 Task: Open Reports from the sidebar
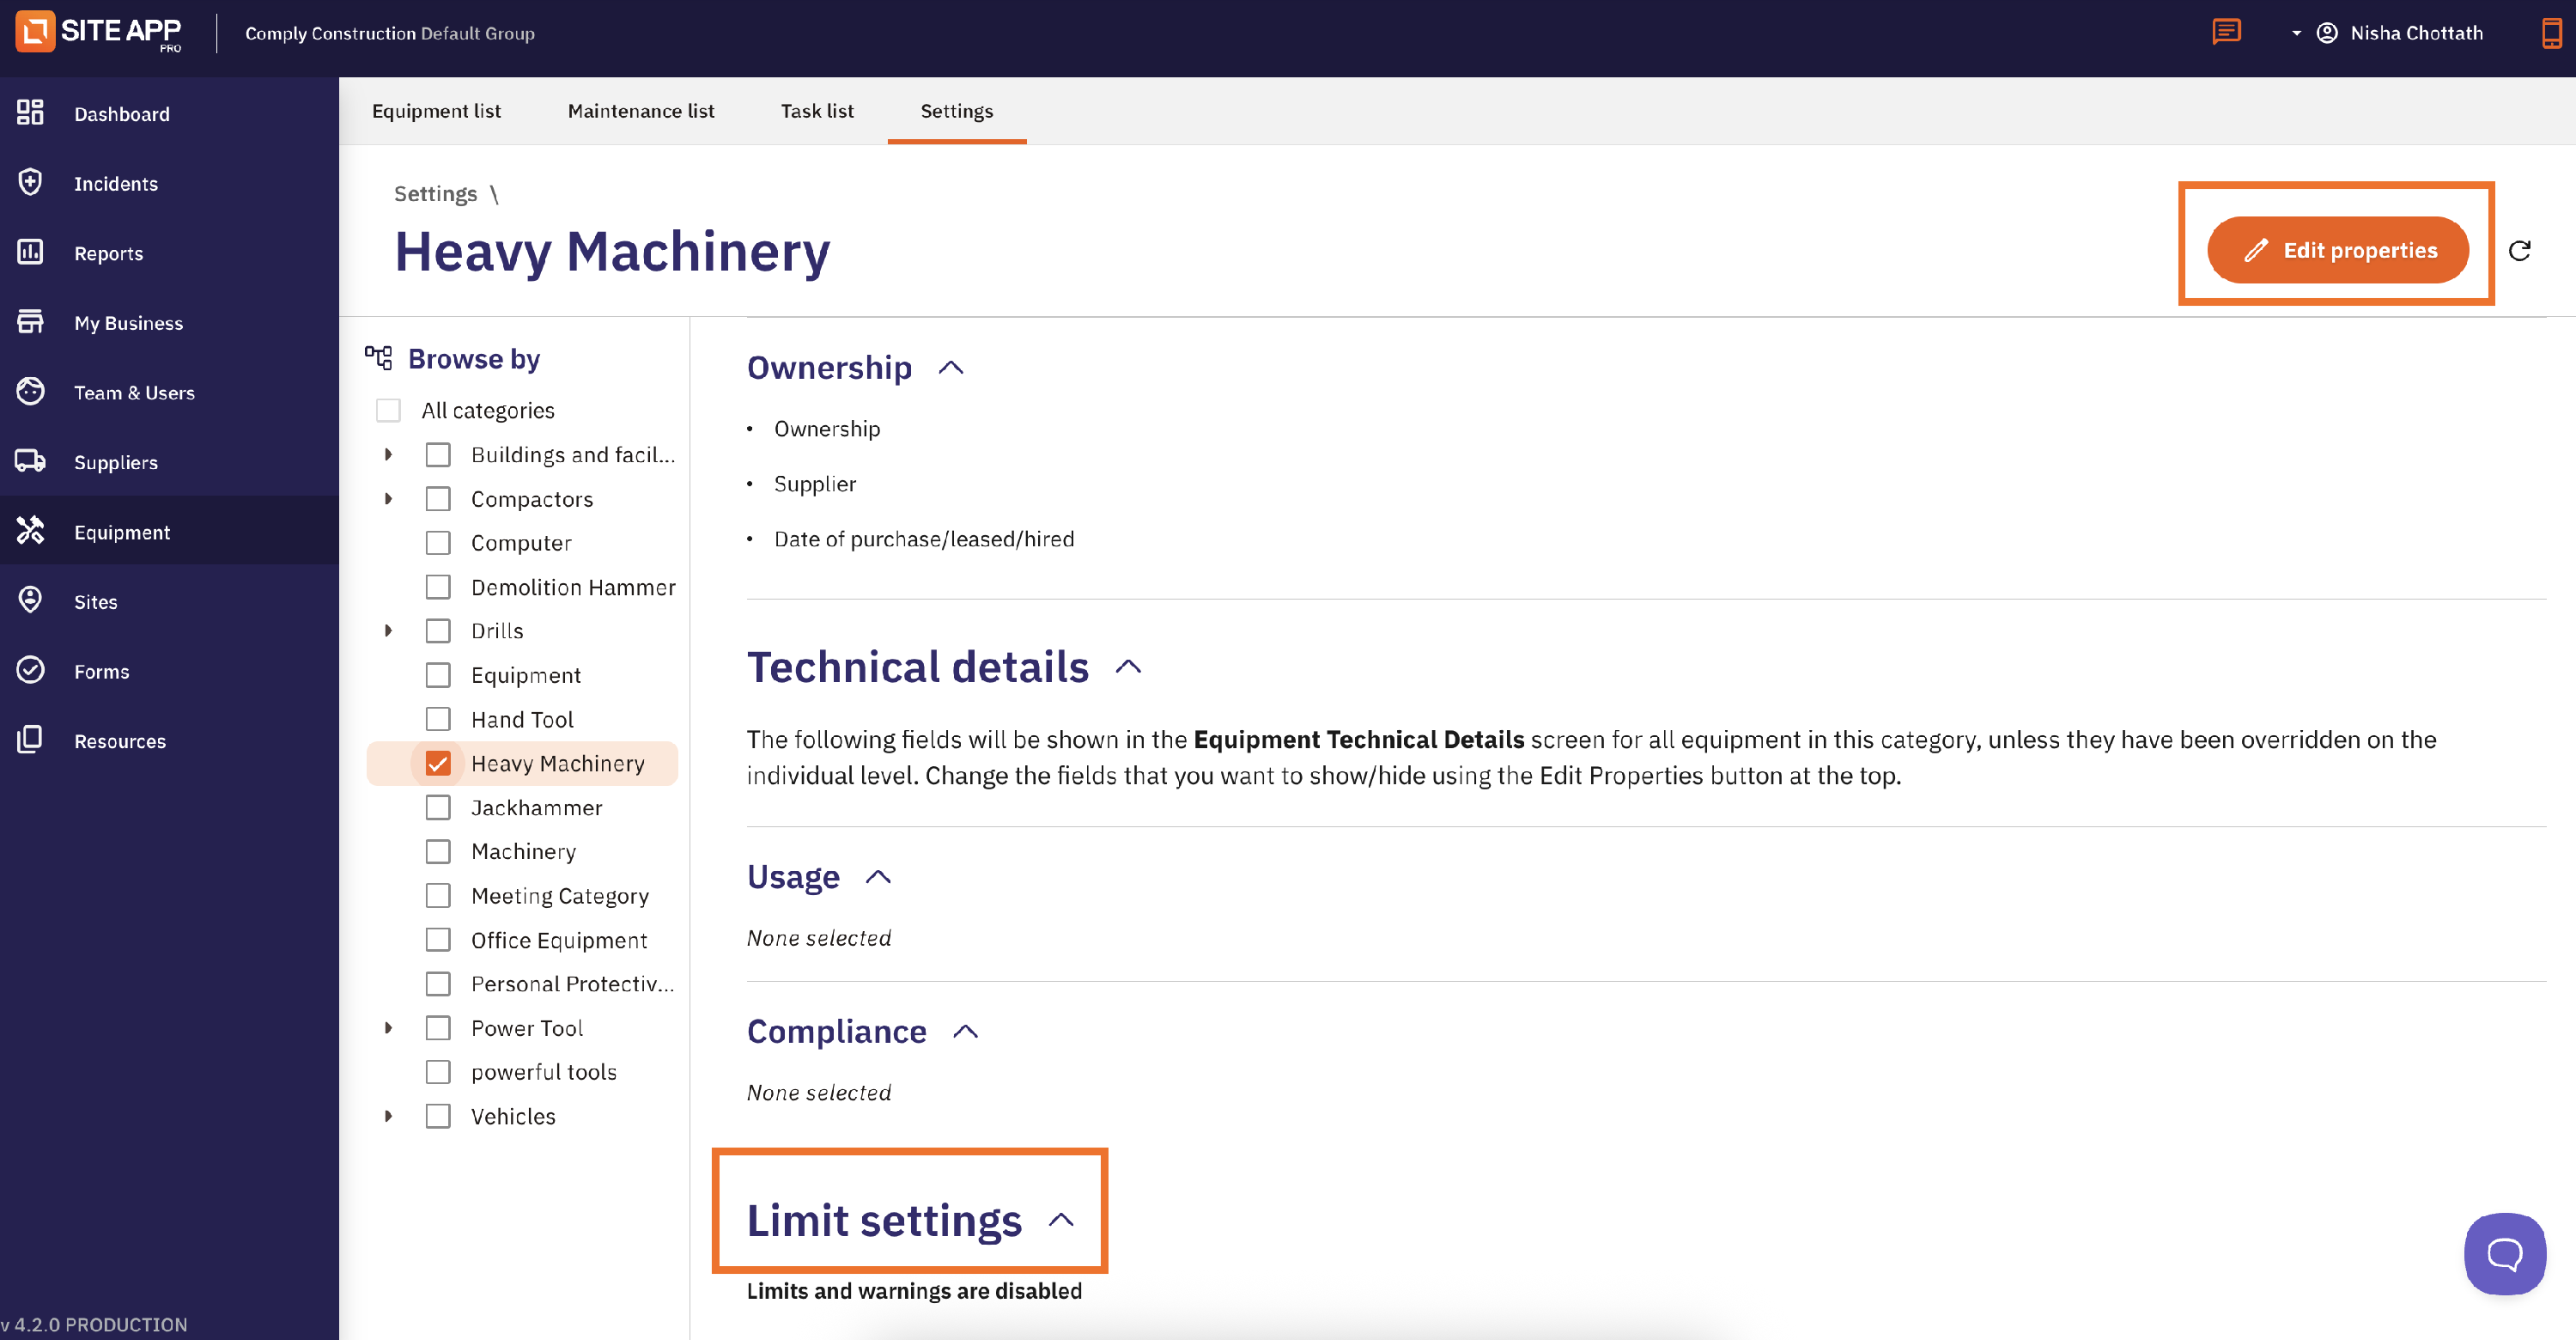169,252
